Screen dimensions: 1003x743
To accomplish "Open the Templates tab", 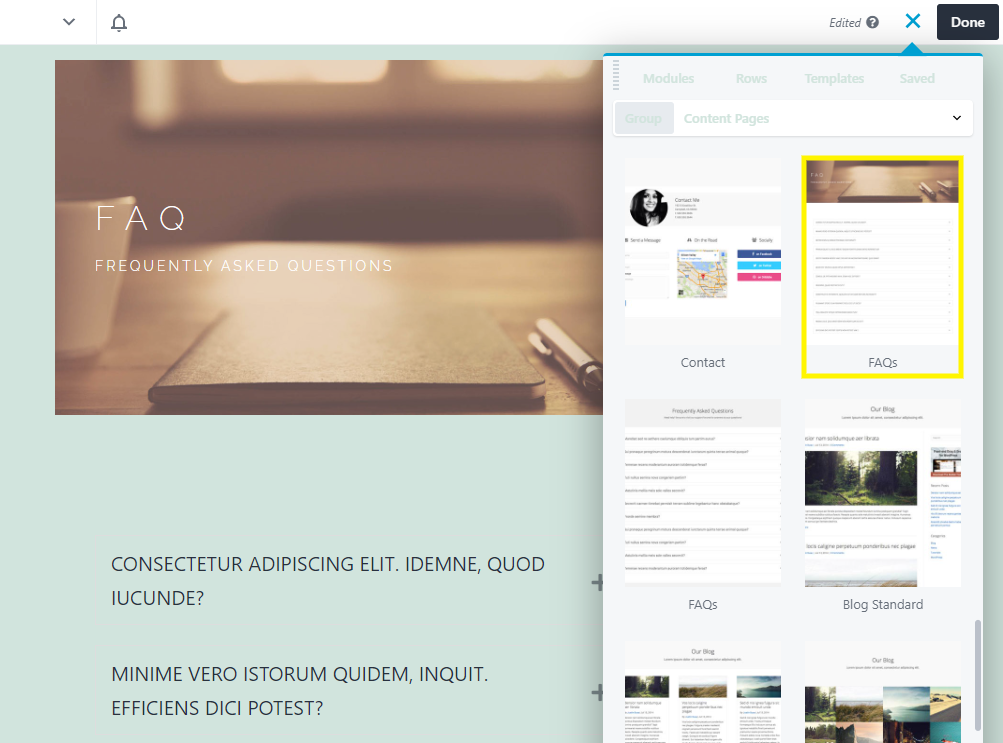I will click(x=834, y=78).
